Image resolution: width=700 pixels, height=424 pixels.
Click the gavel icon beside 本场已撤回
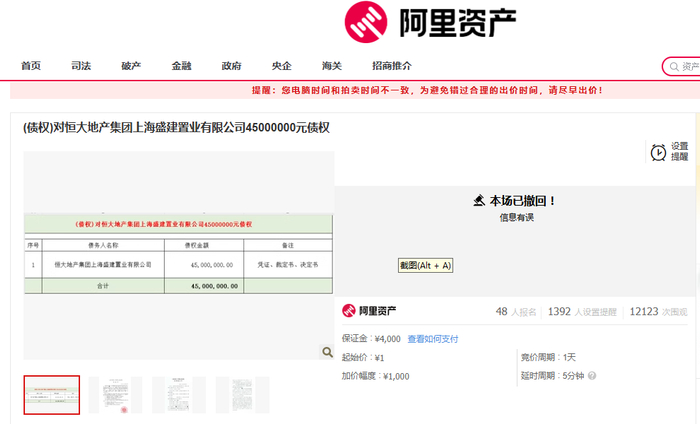click(x=479, y=201)
